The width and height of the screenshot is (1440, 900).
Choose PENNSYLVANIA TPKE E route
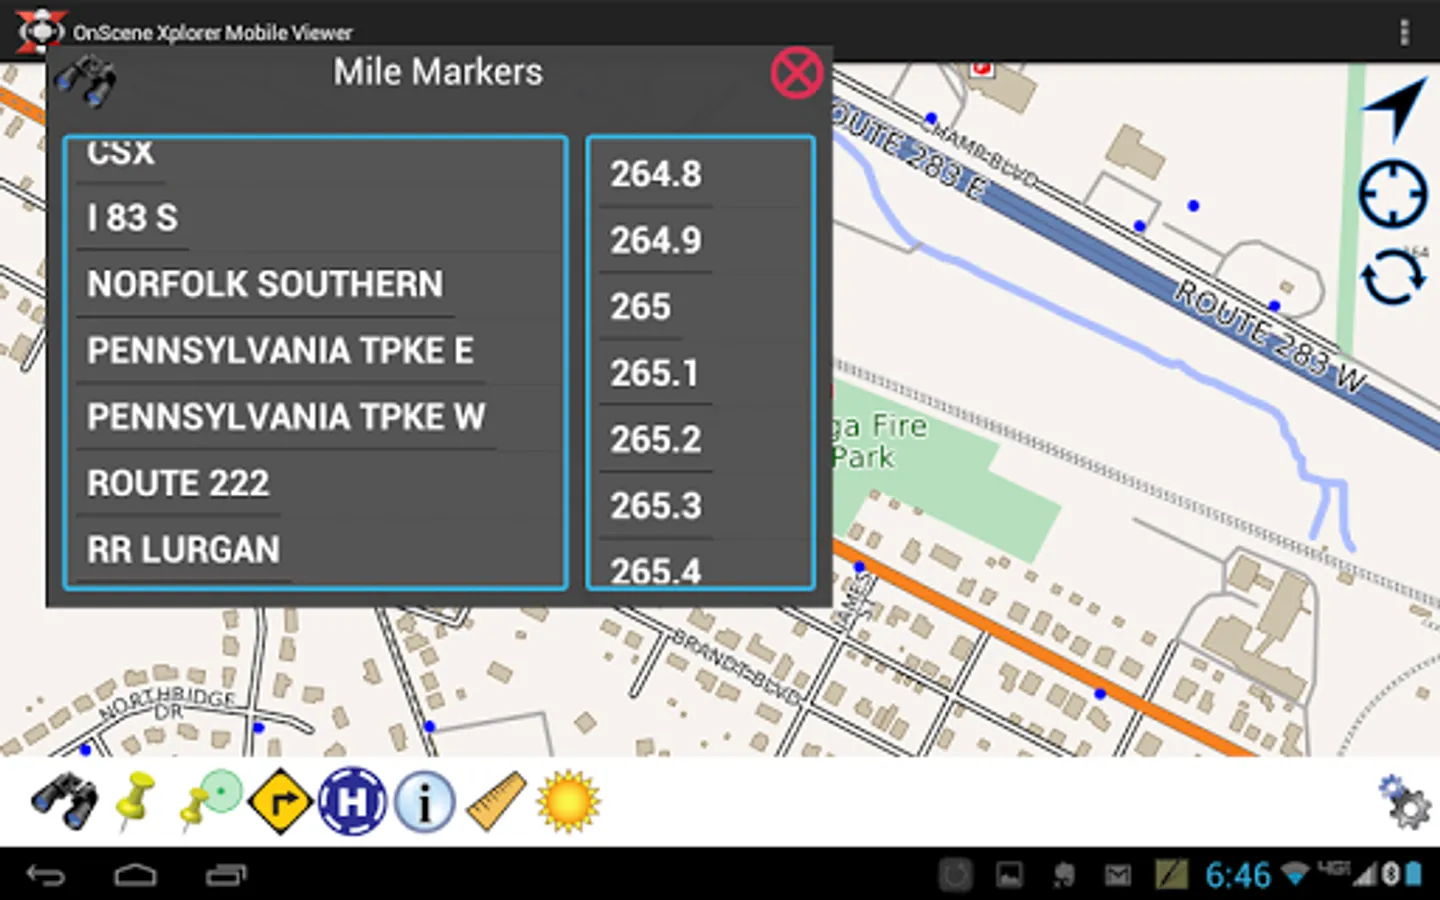[x=316, y=351]
